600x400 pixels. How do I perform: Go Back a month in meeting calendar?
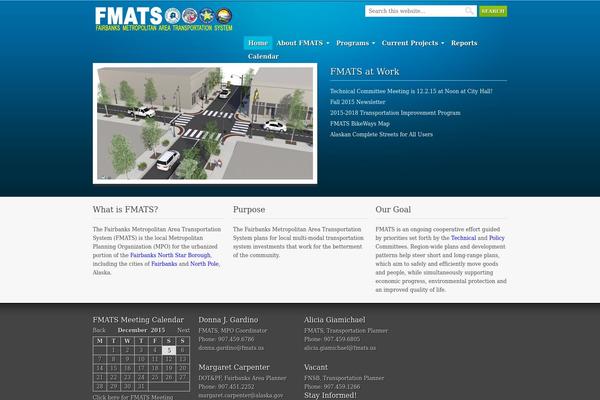99,330
